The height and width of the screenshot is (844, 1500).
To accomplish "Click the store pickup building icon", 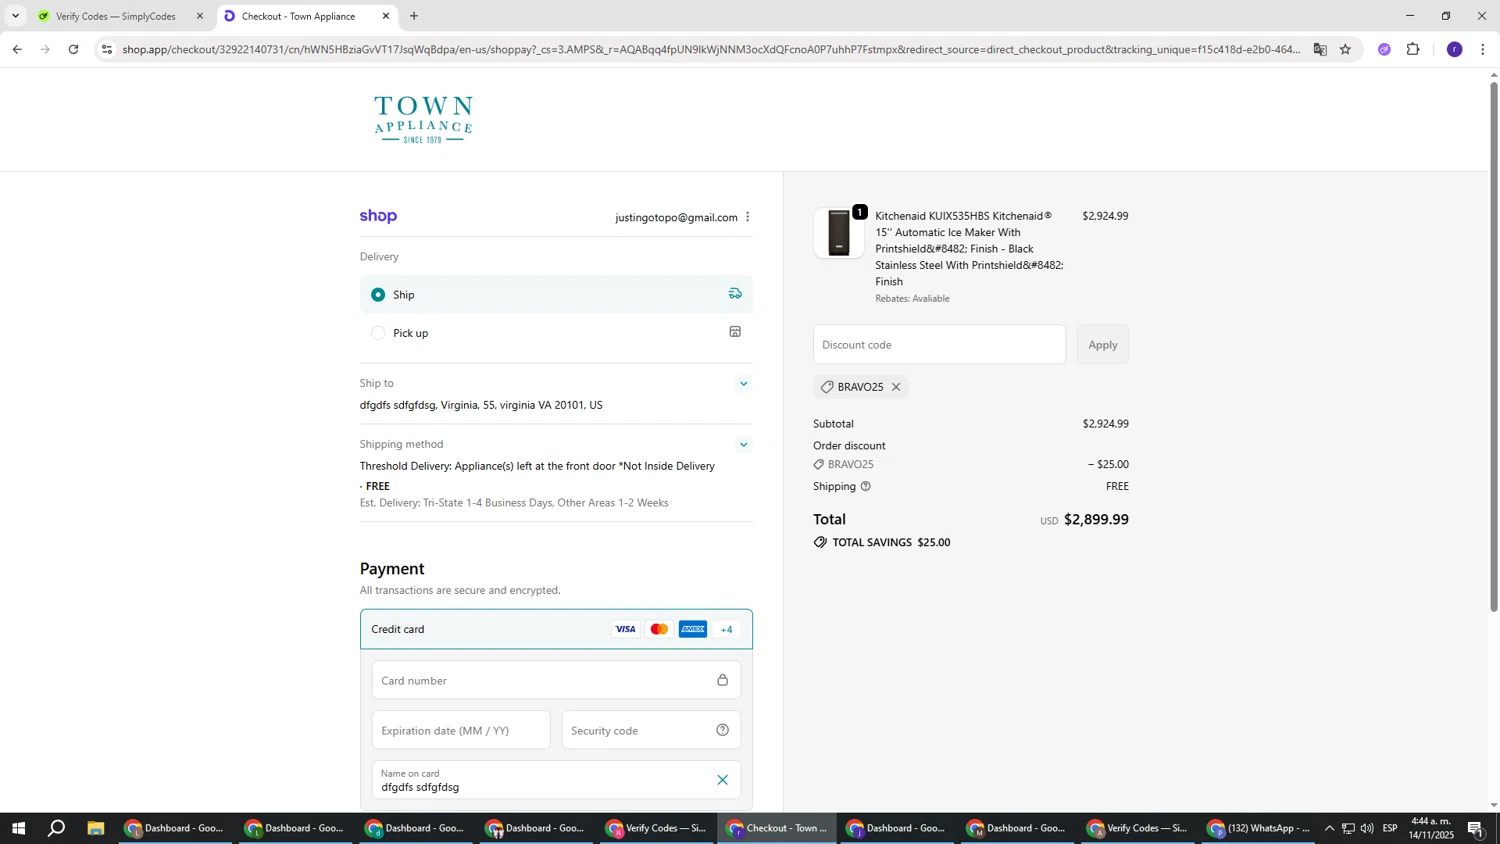I will coord(735,332).
